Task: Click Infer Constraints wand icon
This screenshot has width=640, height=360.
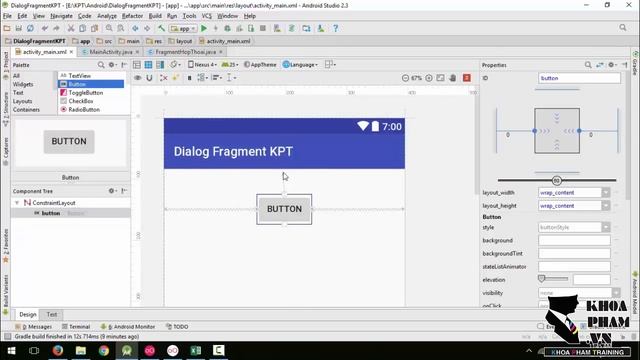Action: (176, 78)
